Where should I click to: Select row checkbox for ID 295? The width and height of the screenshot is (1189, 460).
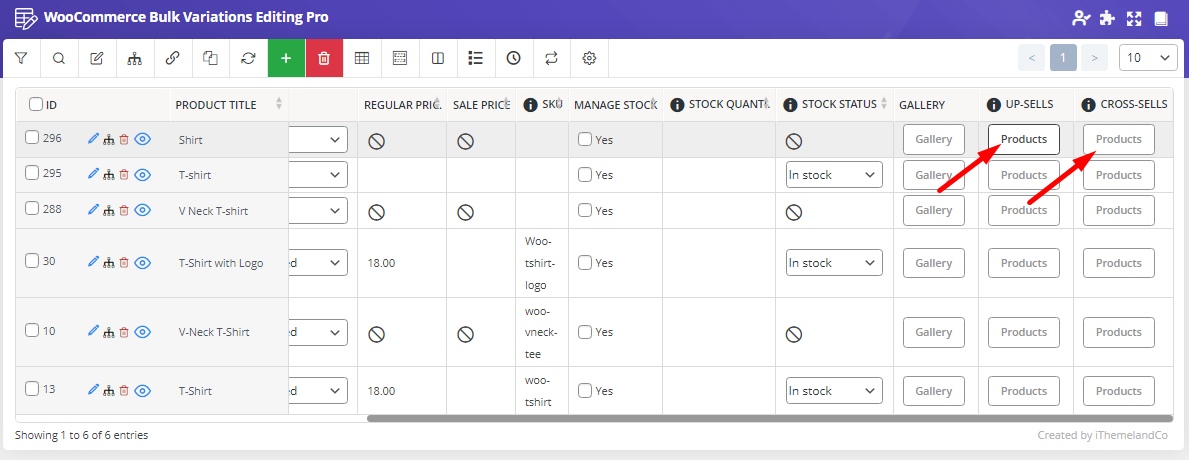32,173
